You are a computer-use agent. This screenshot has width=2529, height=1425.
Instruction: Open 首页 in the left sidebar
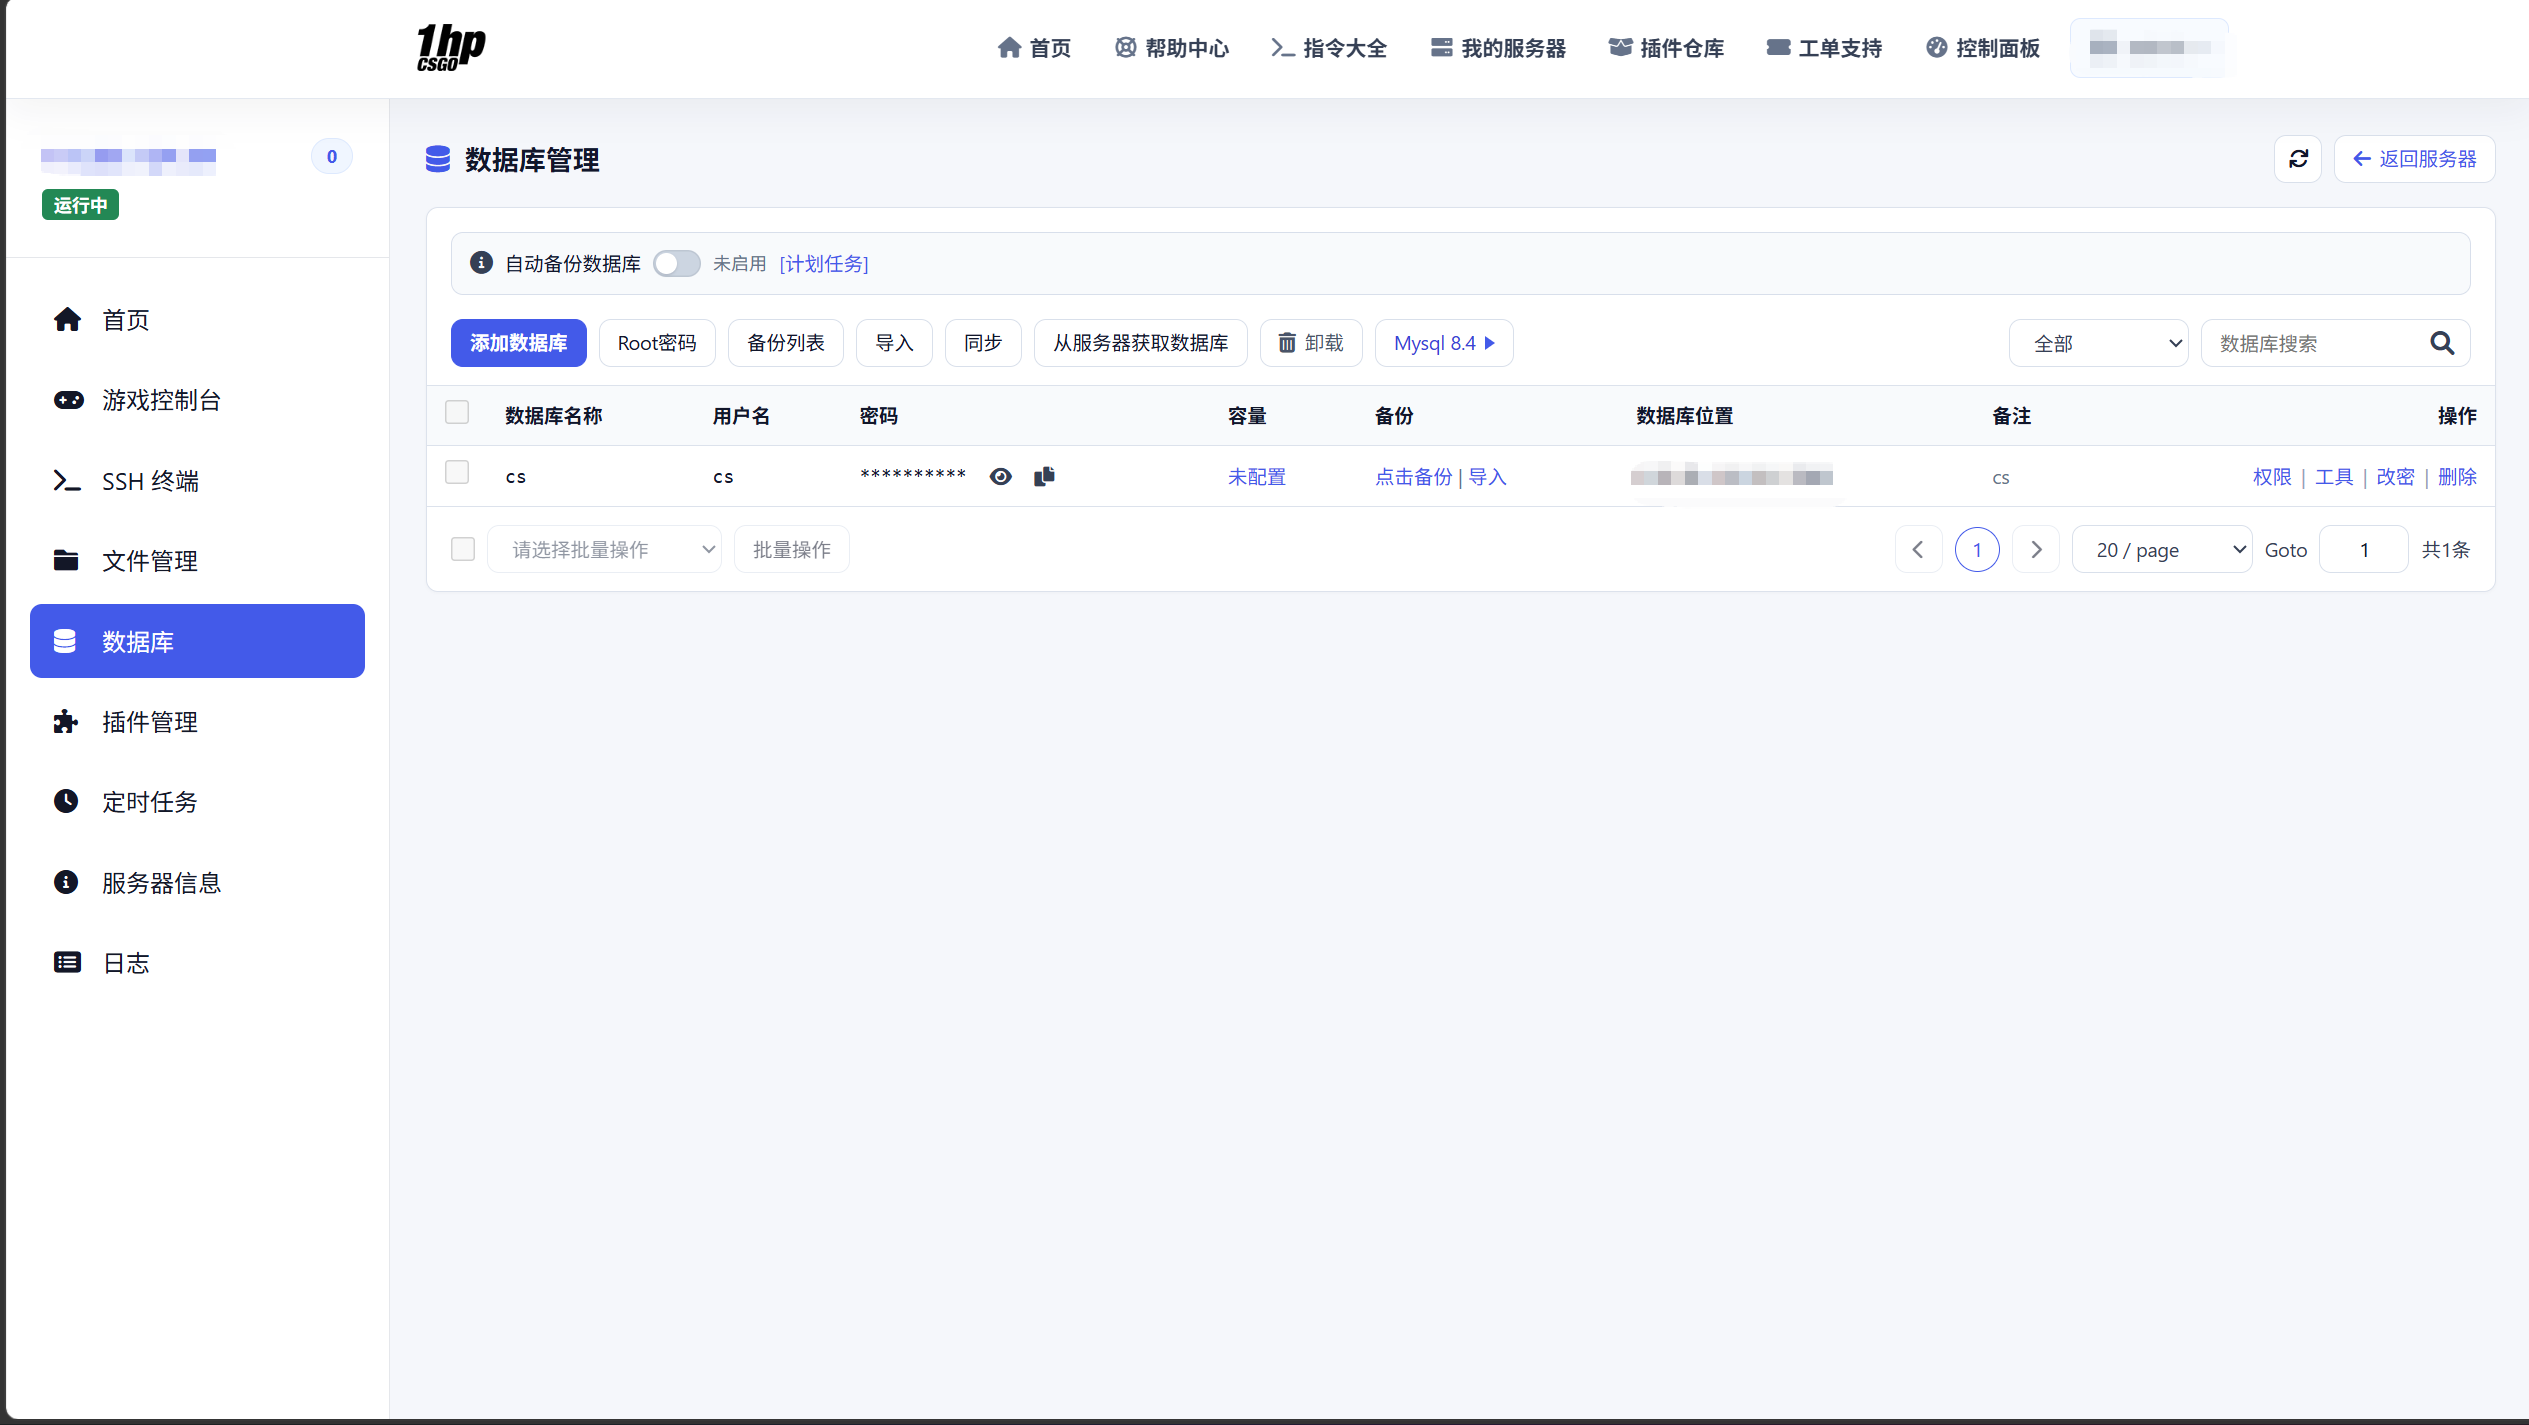197,320
